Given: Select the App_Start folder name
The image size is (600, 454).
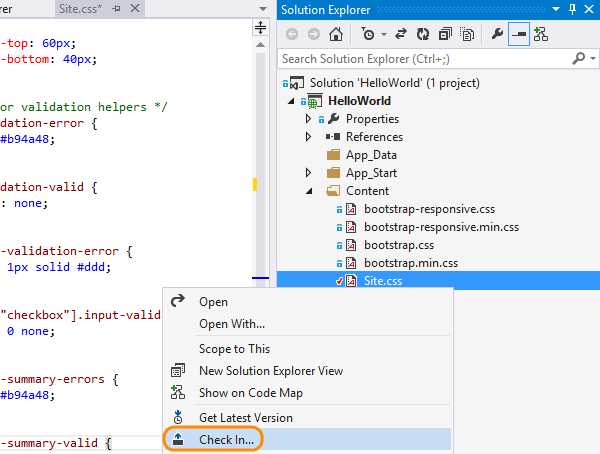Looking at the screenshot, I should point(371,173).
